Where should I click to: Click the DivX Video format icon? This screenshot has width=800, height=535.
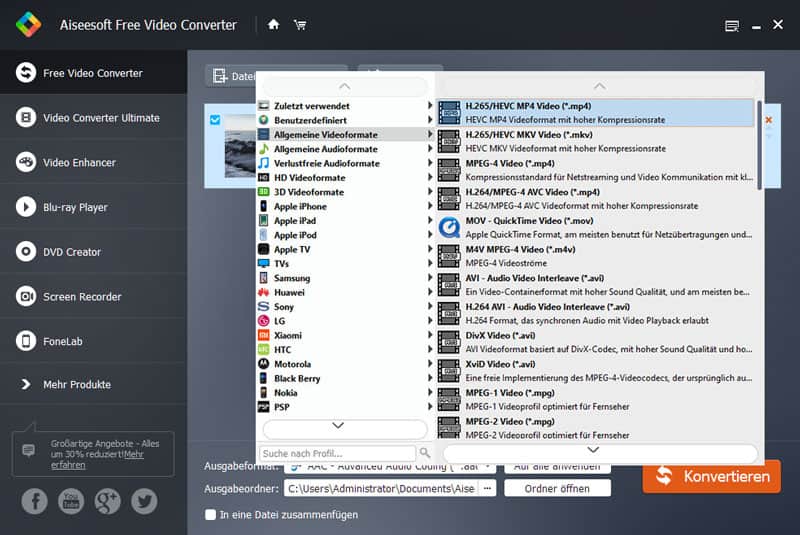click(449, 342)
